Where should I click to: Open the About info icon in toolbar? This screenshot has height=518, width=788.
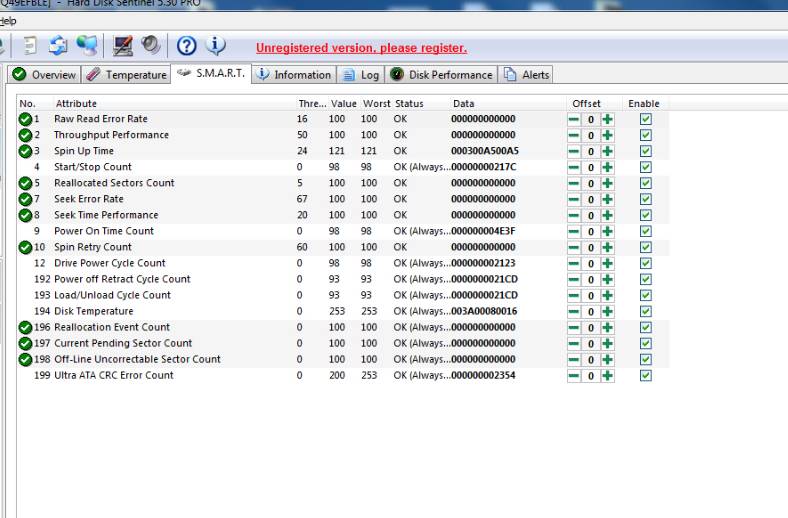click(216, 46)
